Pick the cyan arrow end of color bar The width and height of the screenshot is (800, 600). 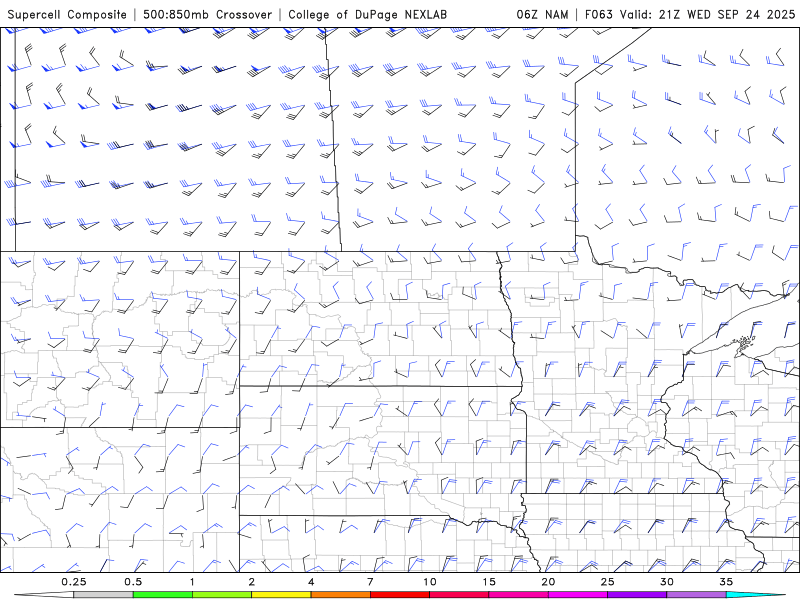coord(756,595)
